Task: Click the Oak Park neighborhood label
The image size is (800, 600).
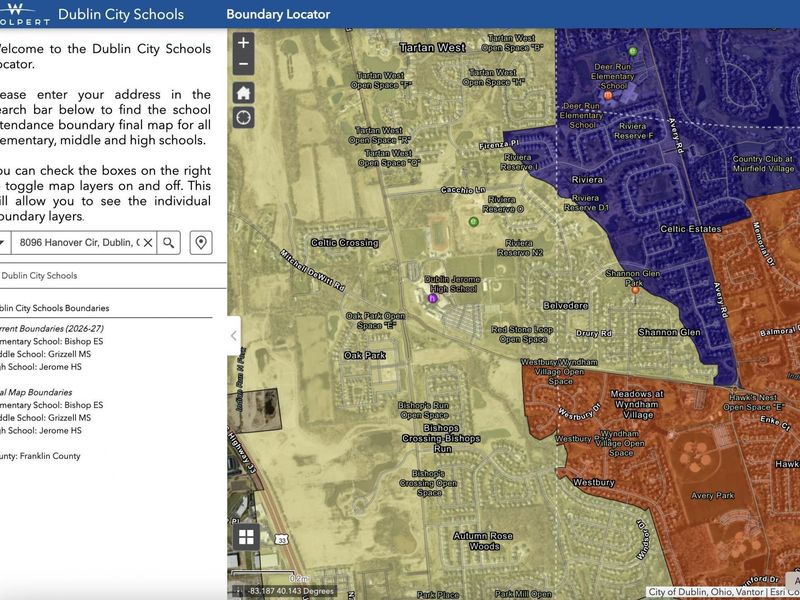Action: tap(365, 355)
